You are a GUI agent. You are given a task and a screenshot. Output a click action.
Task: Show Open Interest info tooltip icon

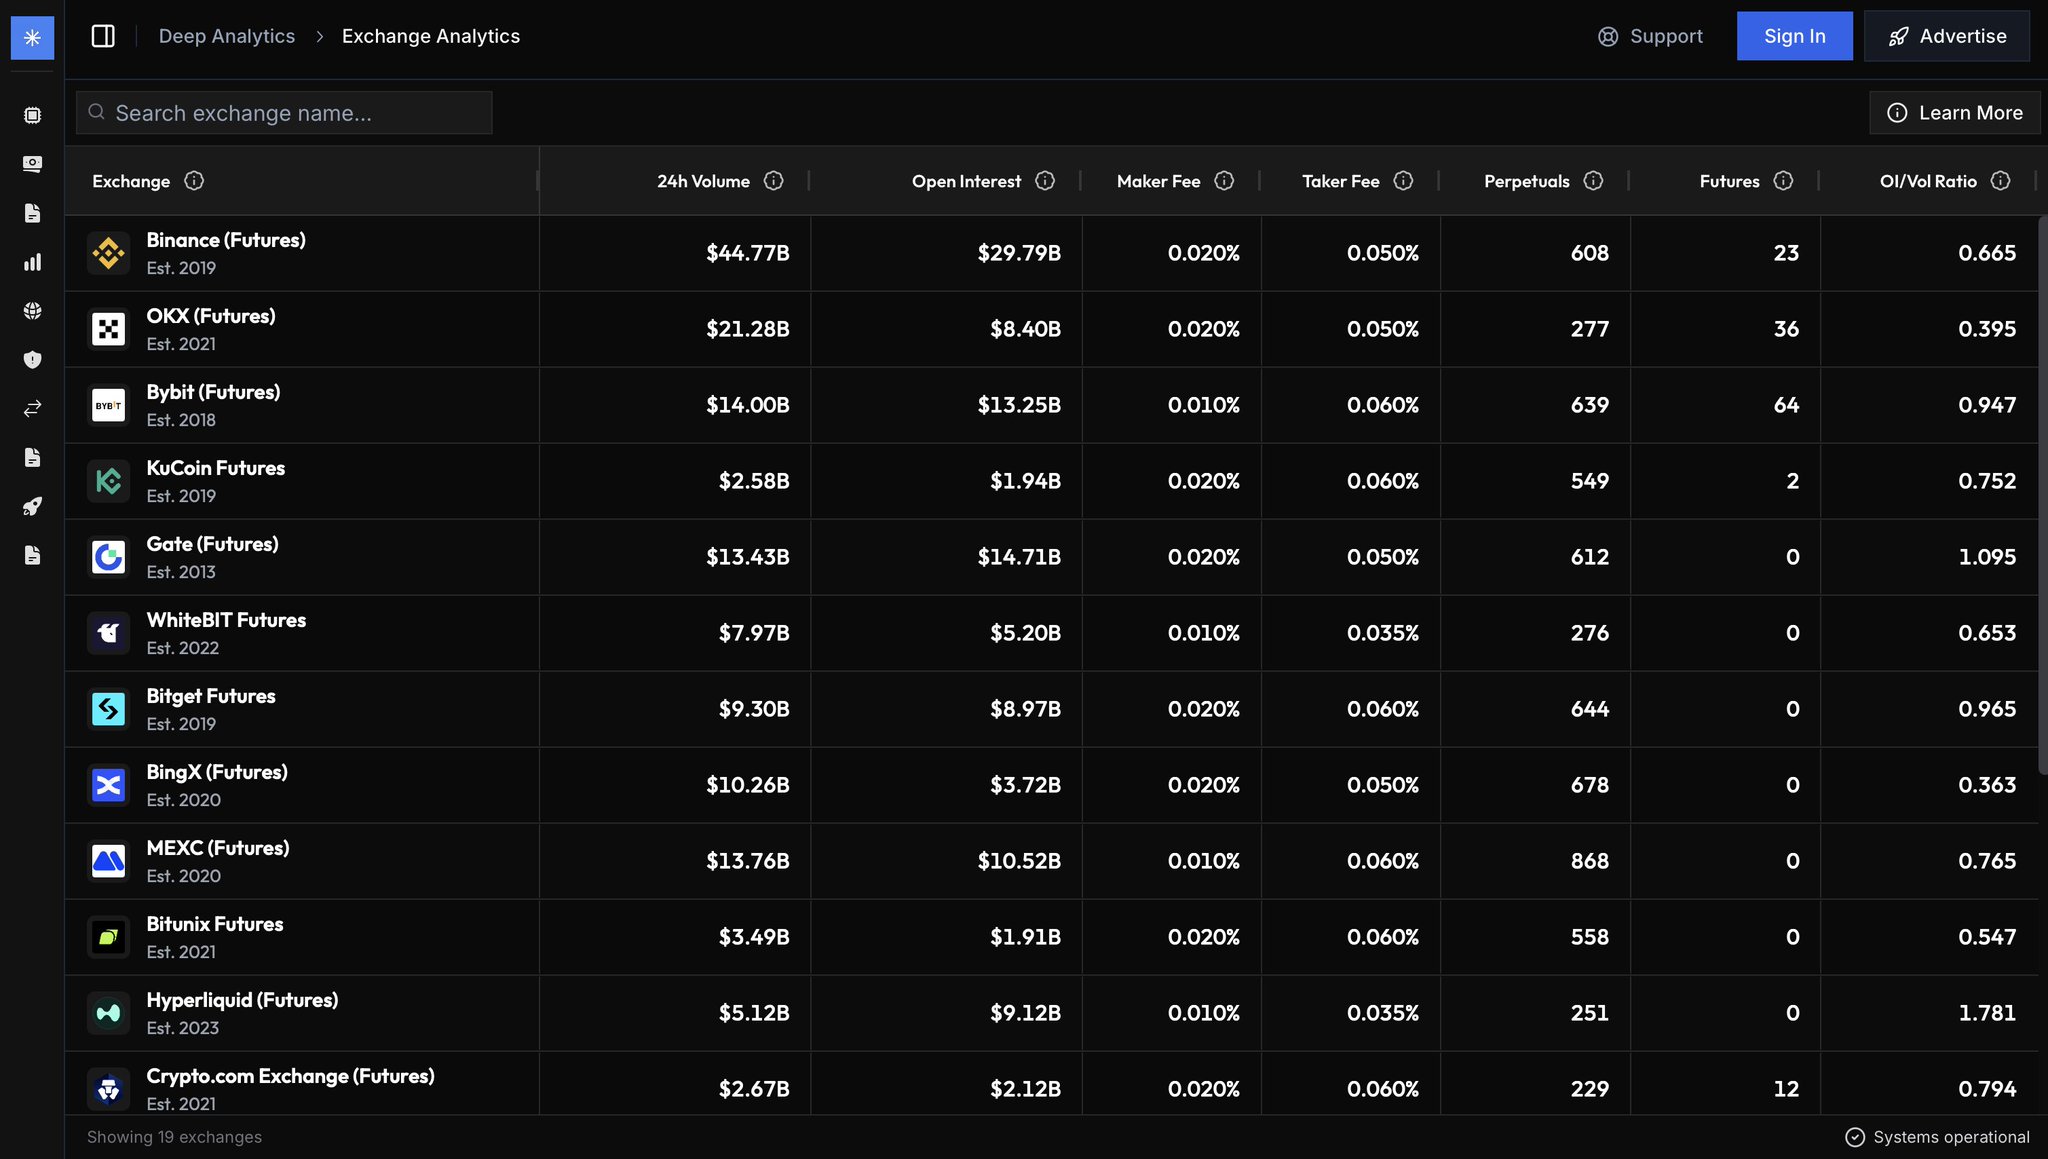pos(1045,181)
